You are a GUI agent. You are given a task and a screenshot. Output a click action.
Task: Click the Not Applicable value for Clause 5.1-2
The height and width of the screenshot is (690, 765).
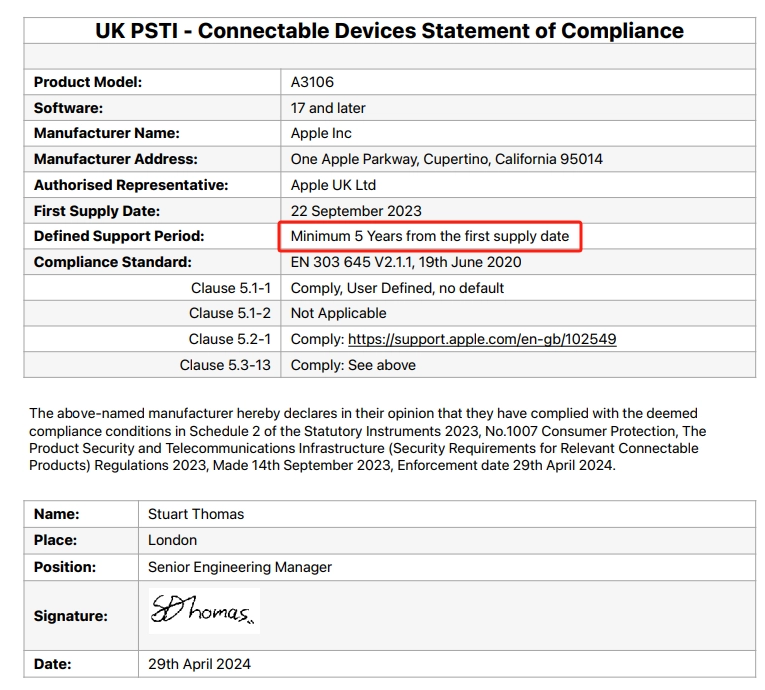(x=338, y=313)
